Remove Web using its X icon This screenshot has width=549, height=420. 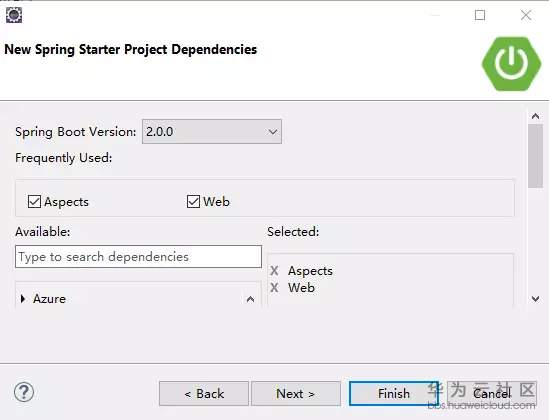(x=274, y=288)
